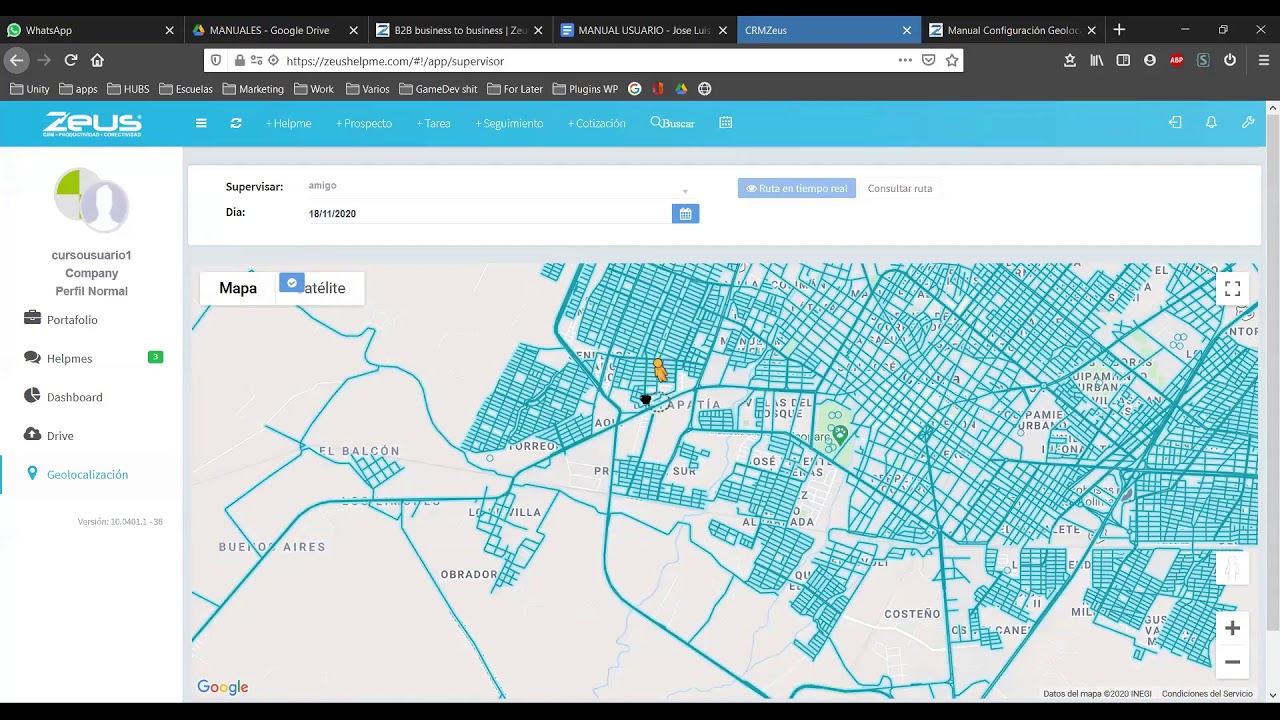Open the Helpme add menu
Image resolution: width=1280 pixels, height=720 pixels.
tap(288, 123)
